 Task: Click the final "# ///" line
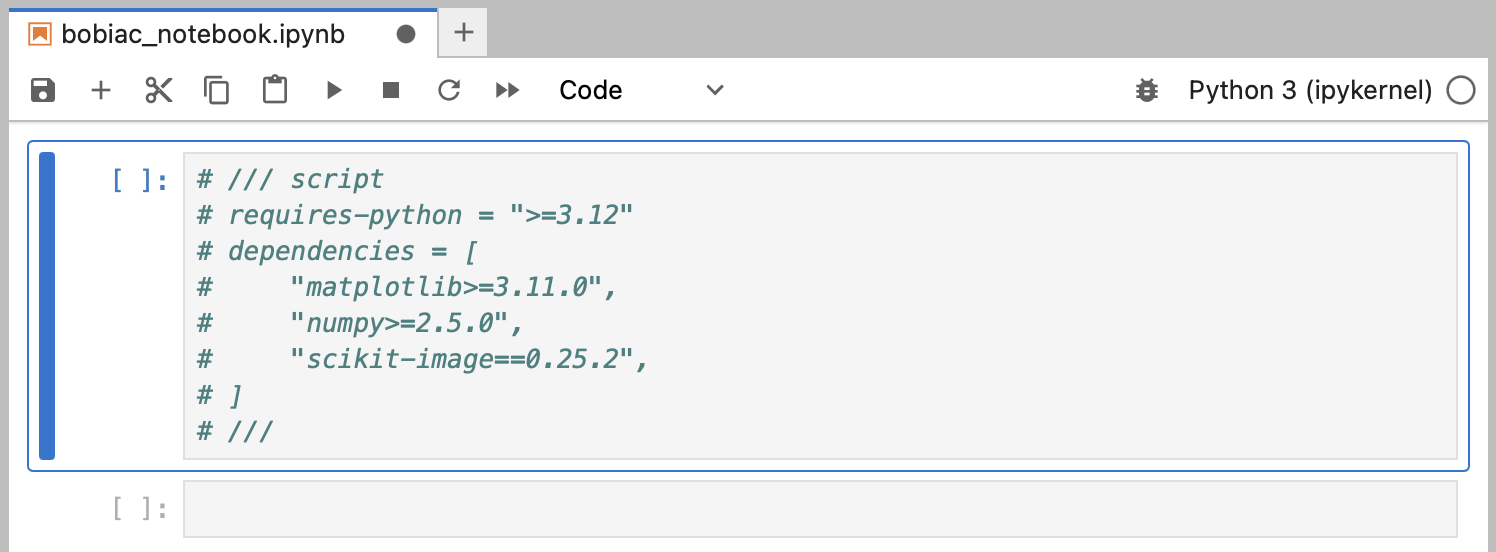coord(235,431)
